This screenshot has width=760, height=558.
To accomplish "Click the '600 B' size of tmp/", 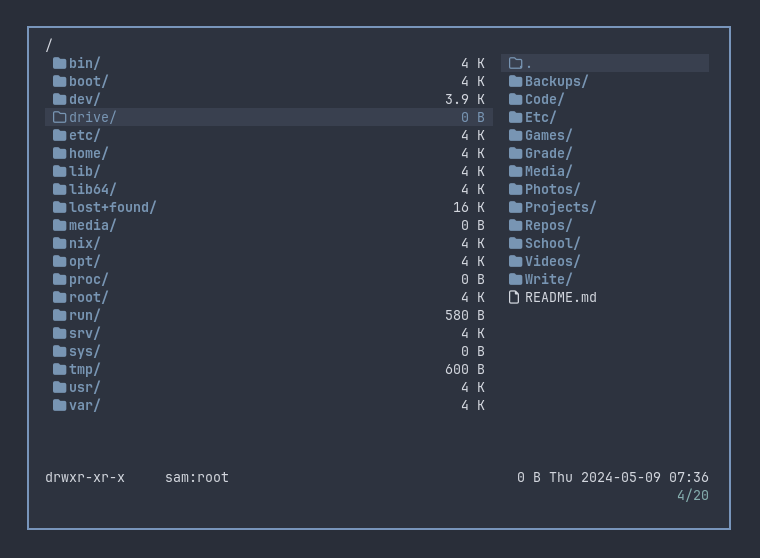I will coord(465,369).
